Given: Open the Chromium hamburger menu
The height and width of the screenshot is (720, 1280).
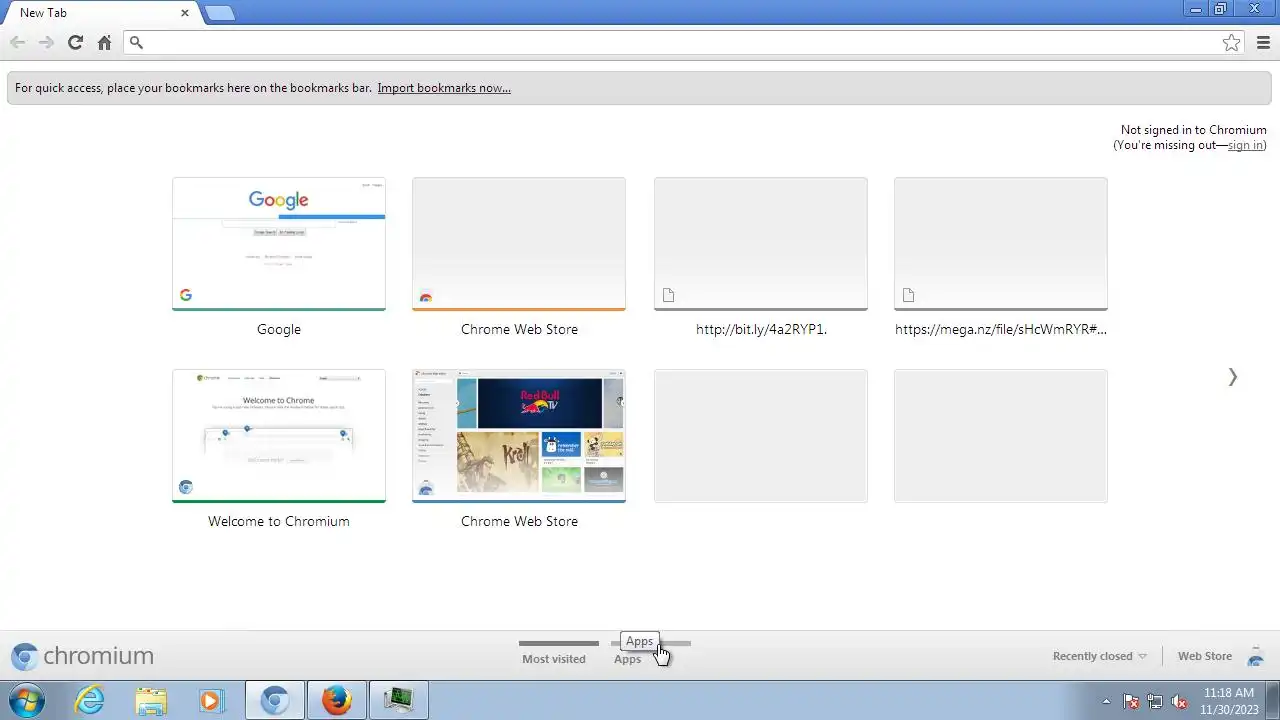Looking at the screenshot, I should point(1263,42).
